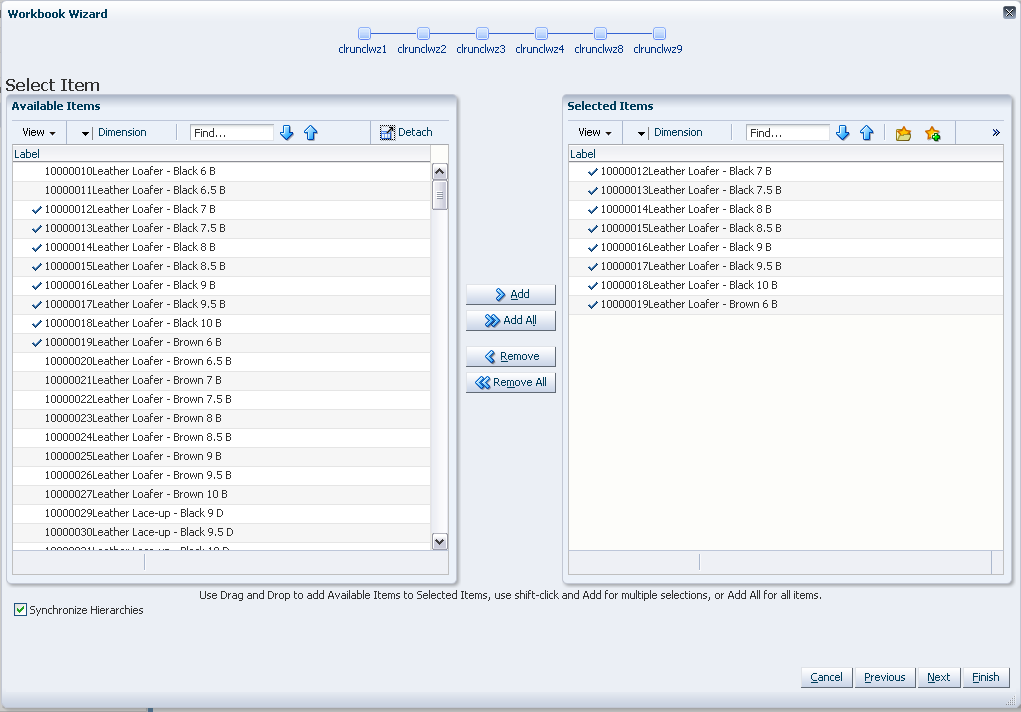The image size is (1021, 712).
Task: Click the Available Items scroll up arrow
Action: pyautogui.click(x=440, y=172)
